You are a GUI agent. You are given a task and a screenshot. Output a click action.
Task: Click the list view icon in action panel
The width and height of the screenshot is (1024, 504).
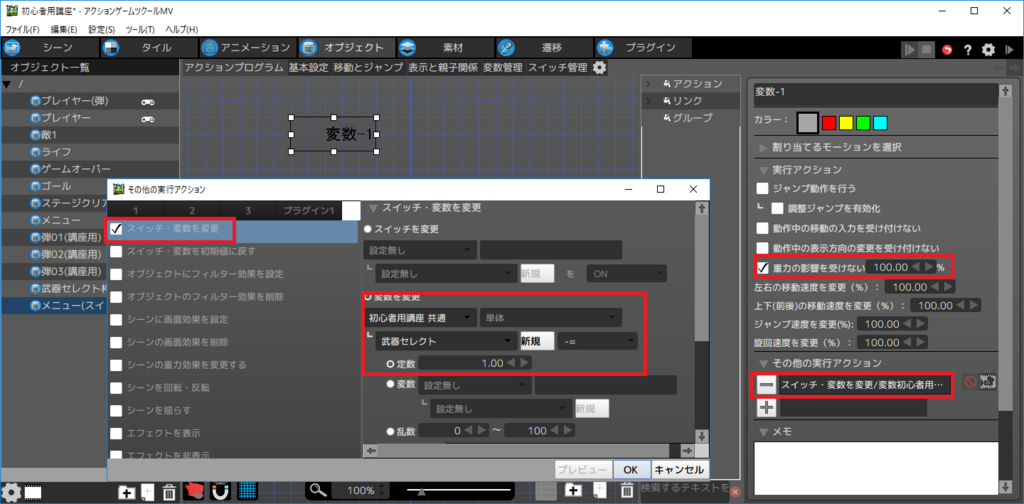point(545,490)
